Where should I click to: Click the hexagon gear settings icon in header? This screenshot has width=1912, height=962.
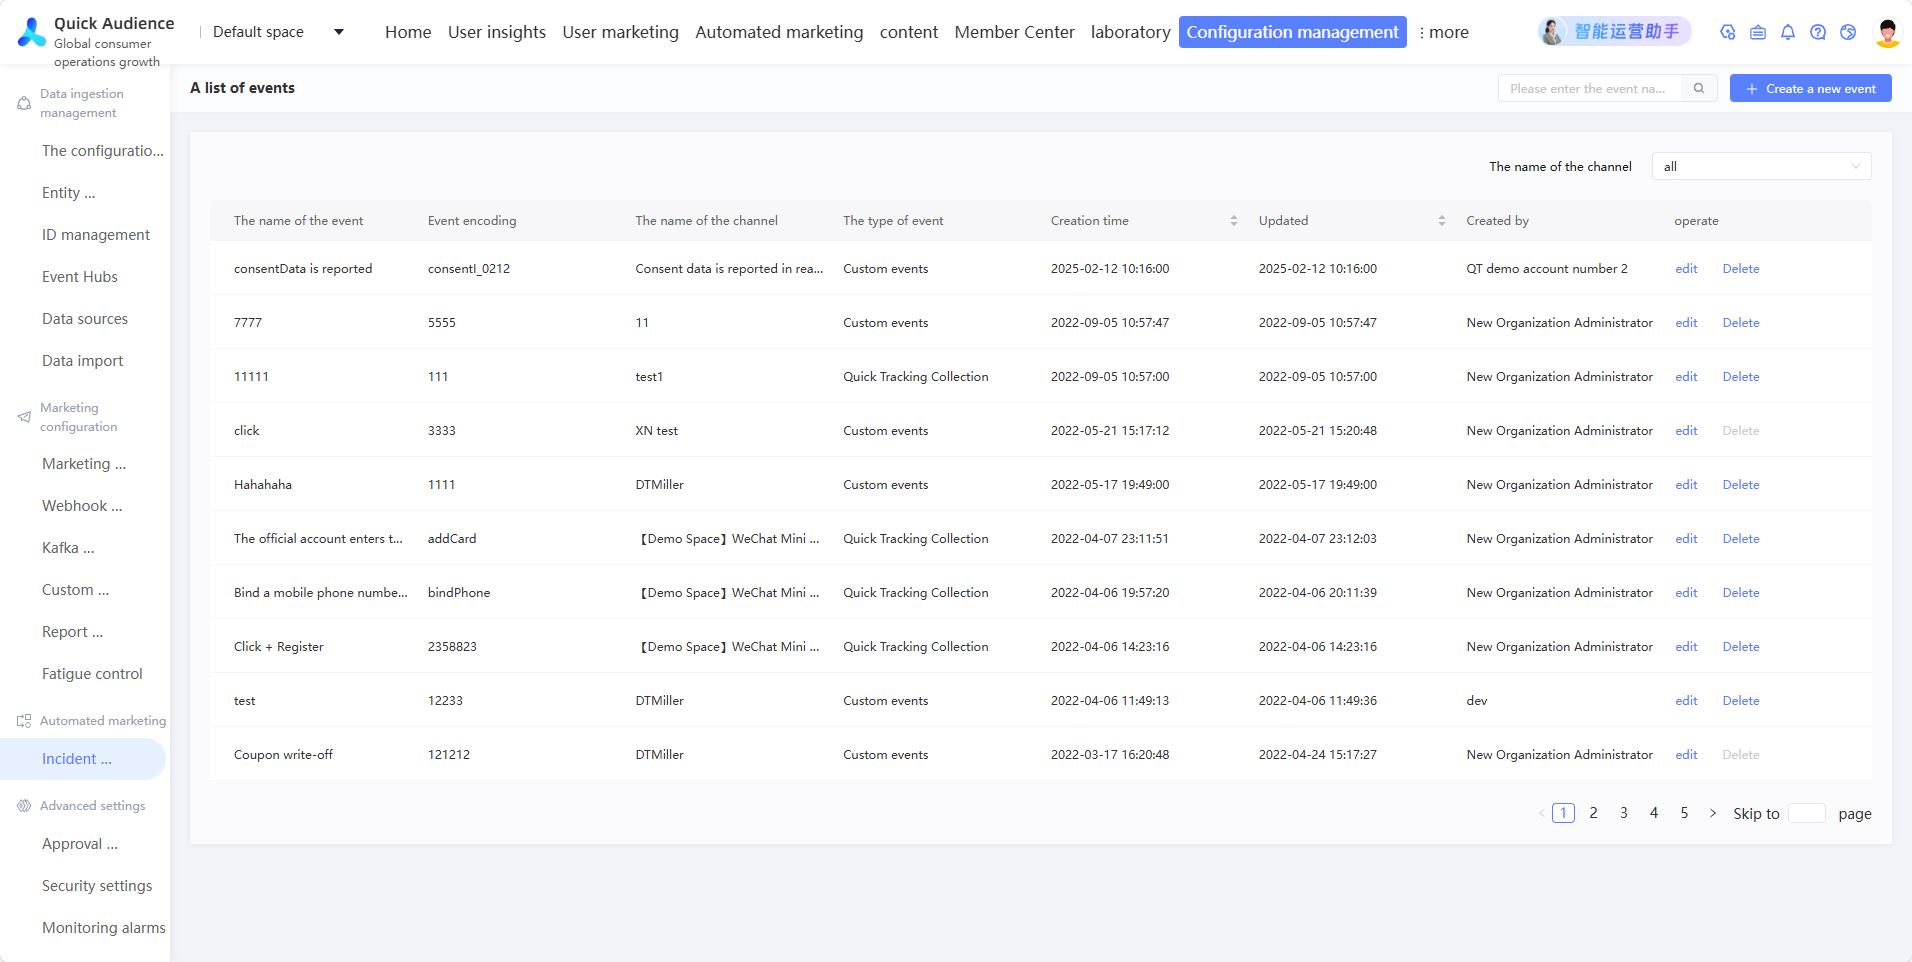[1728, 32]
